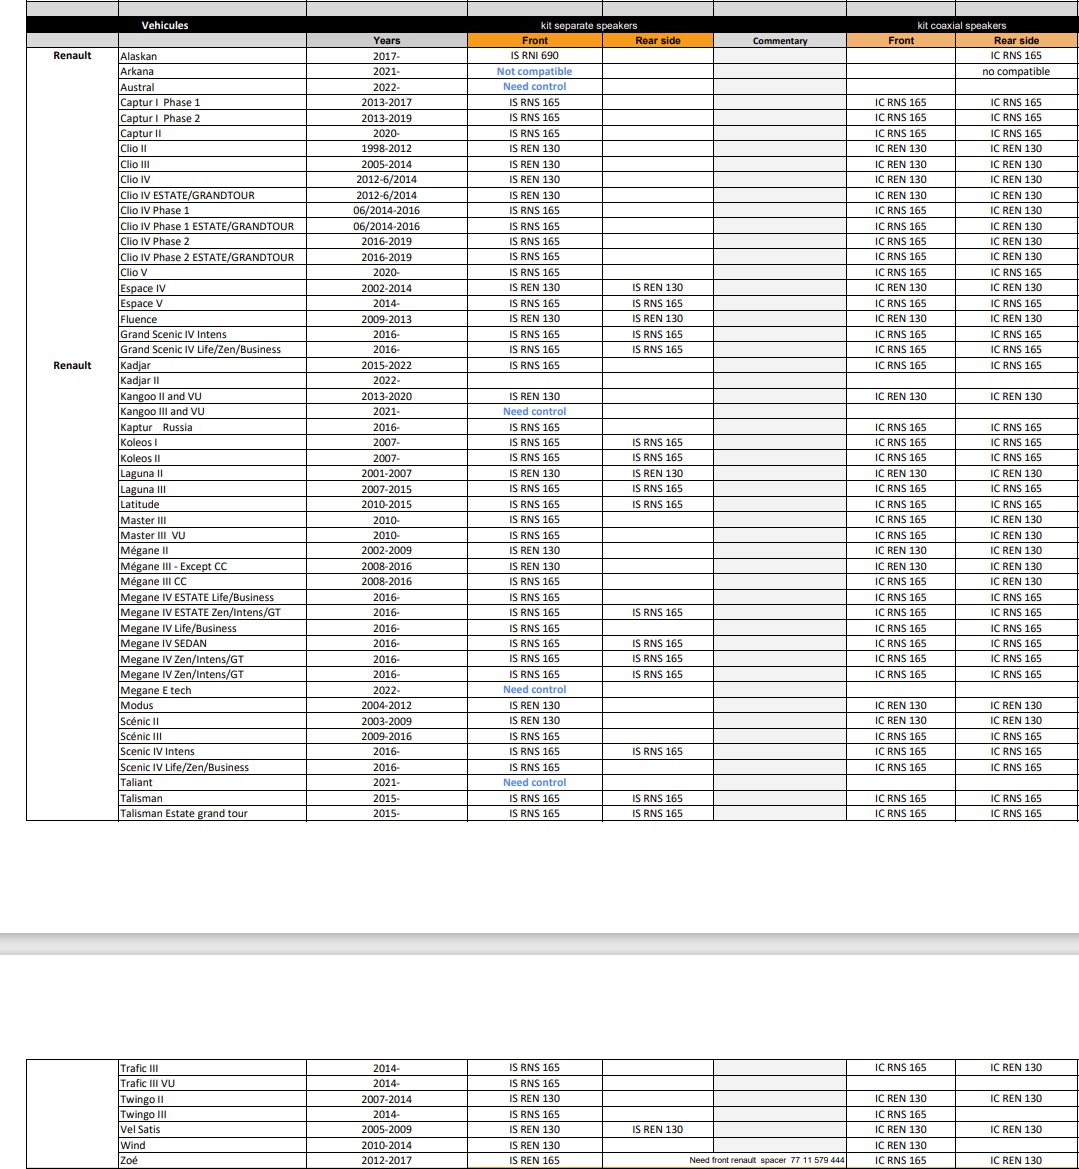This screenshot has width=1079, height=1169.
Task: Select the 'Zoé' vehicle name
Action: [x=131, y=1161]
